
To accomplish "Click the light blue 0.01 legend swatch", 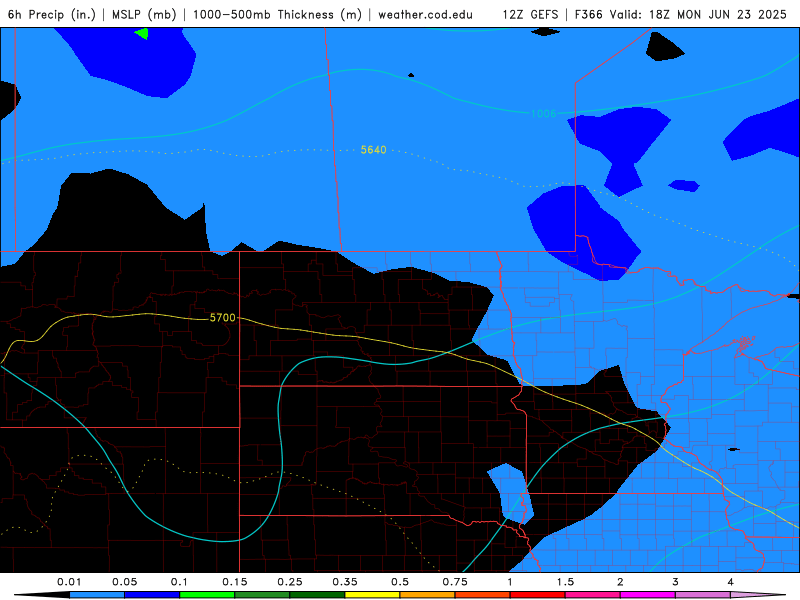I will tap(97, 595).
